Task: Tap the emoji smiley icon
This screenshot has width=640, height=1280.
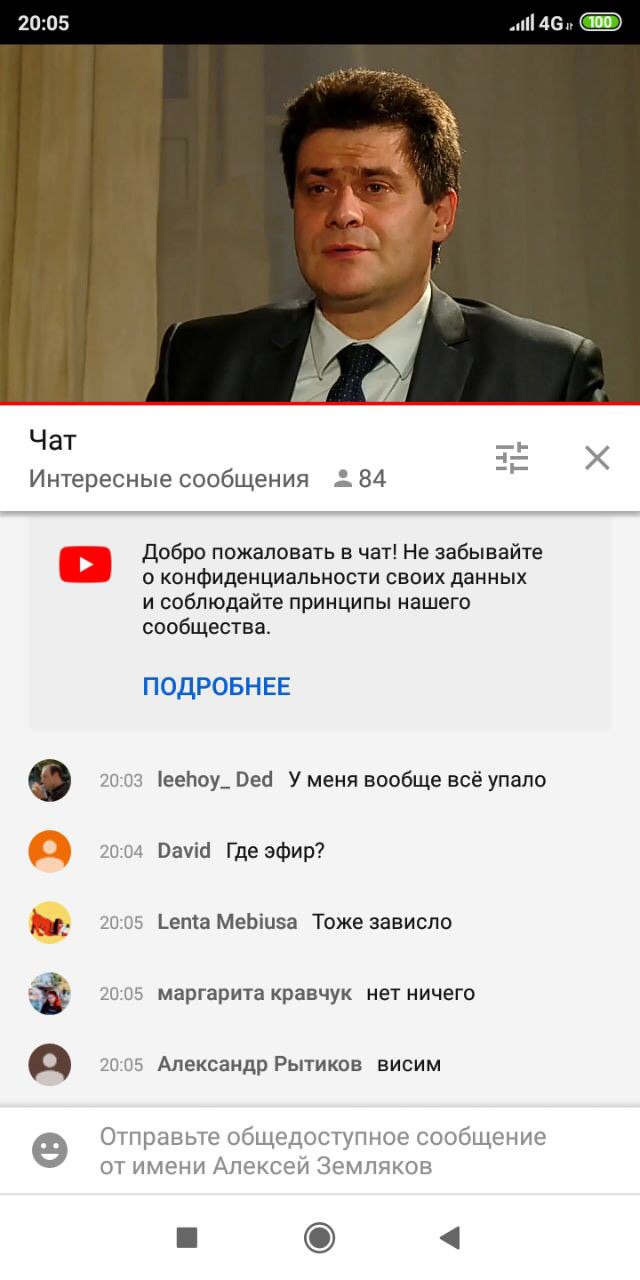Action: [x=50, y=1149]
